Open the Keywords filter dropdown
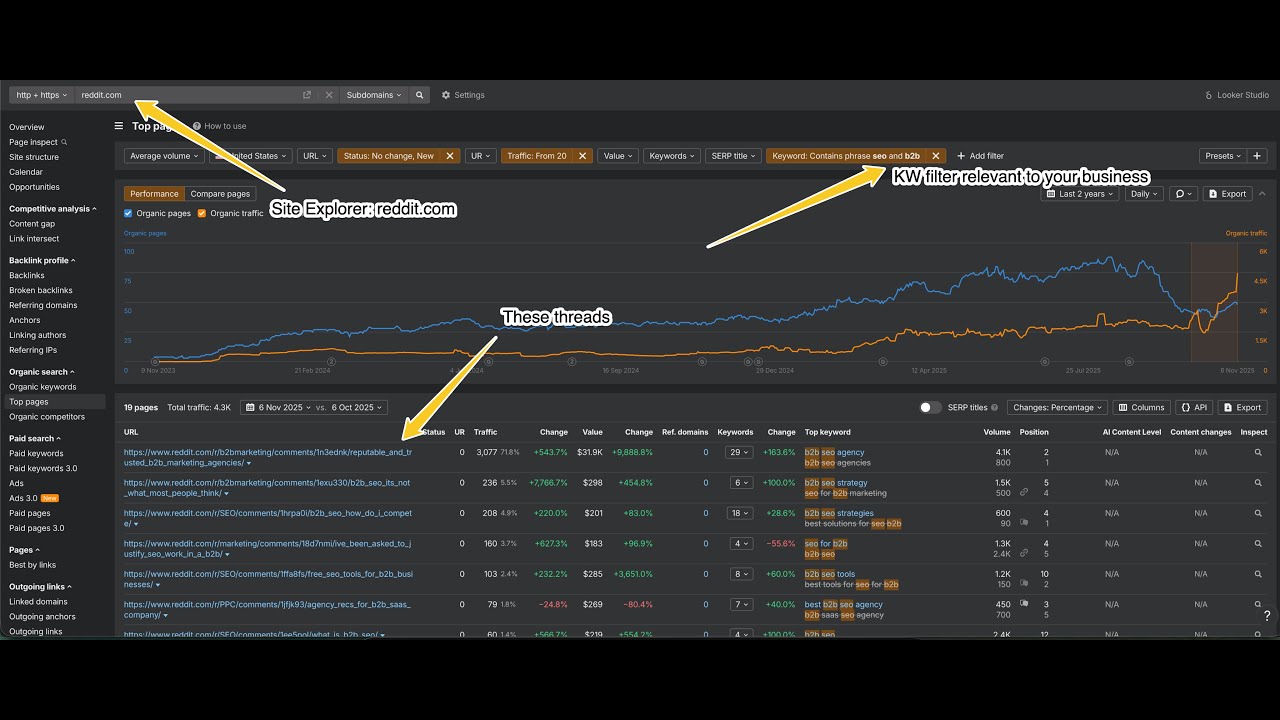The height and width of the screenshot is (720, 1280). (672, 156)
